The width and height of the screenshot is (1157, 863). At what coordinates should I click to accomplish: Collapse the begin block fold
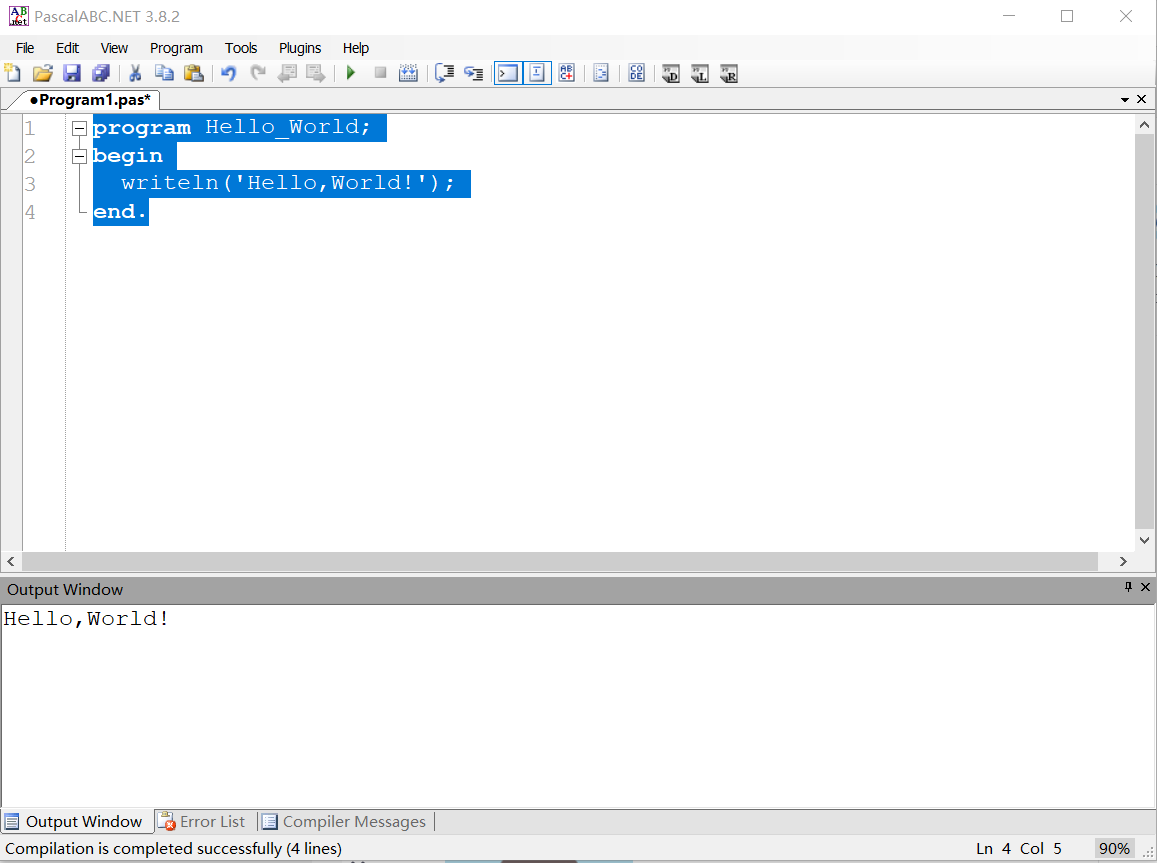click(80, 156)
